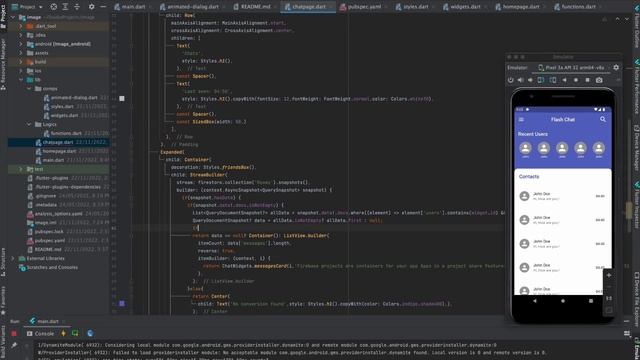Collapse the lib folder
The height and width of the screenshot is (360, 640).
20,80
